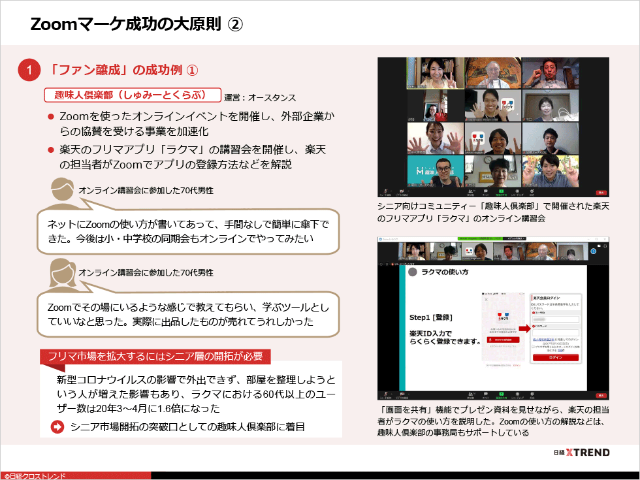Click microphone mute icon in gallery Zoom screenshot
The image size is (640, 480).
[x=386, y=191]
